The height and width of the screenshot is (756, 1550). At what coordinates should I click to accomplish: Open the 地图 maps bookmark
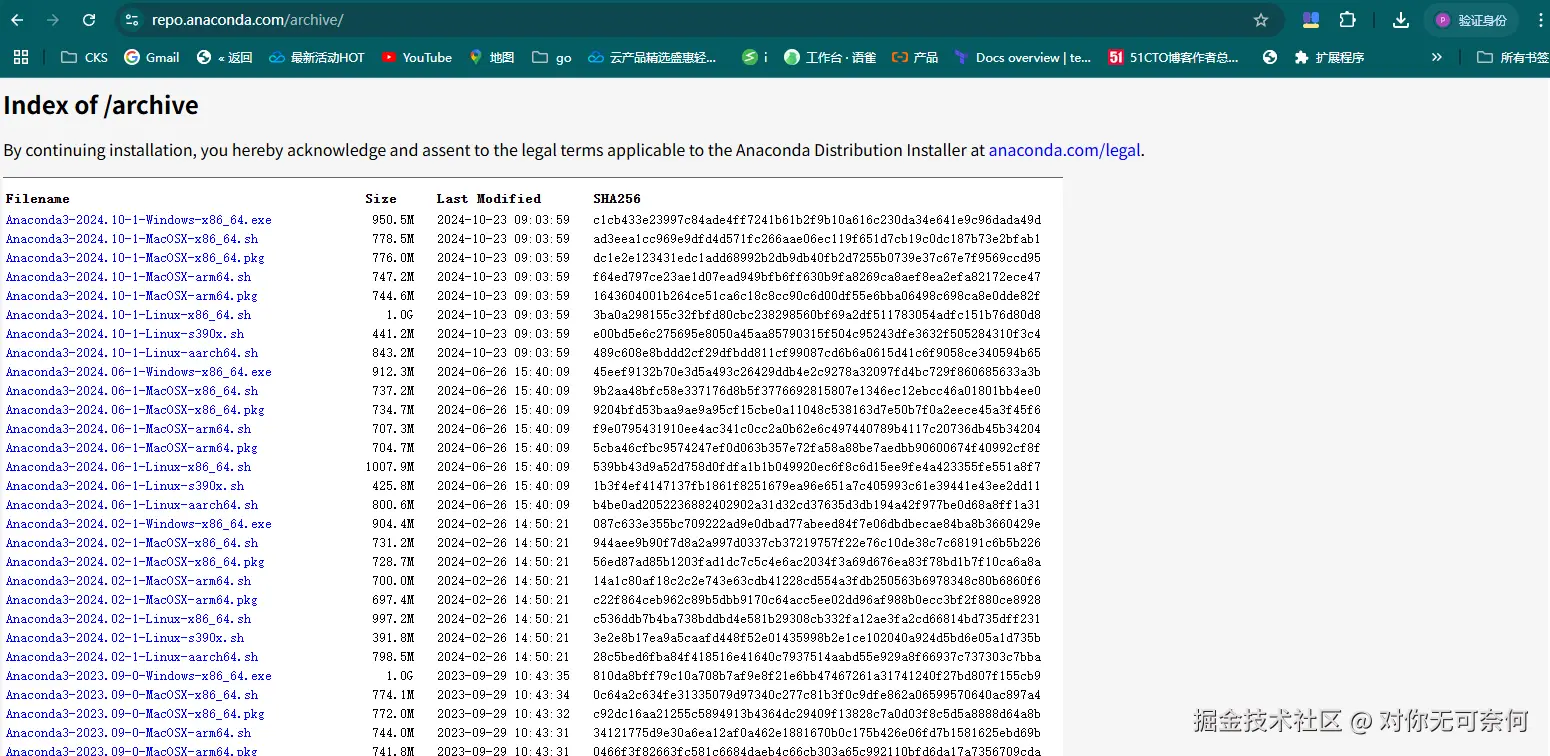pos(491,57)
